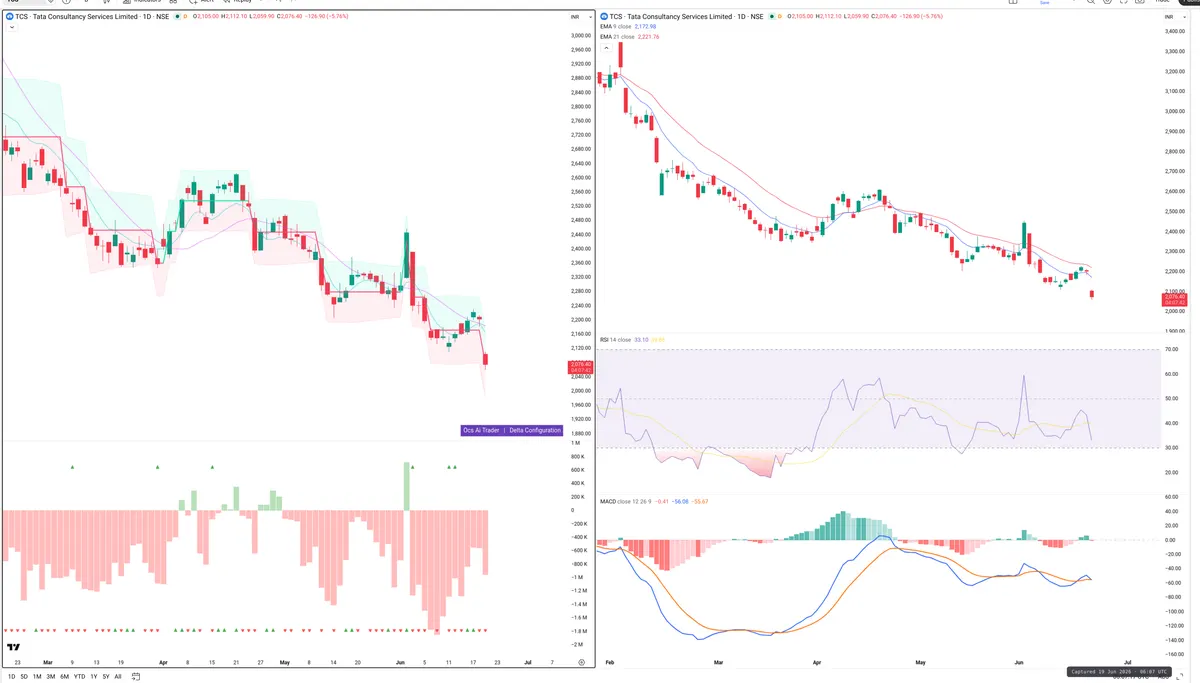
Task: Click the 3,000.00 price on left chart scale
Action: coord(582,35)
